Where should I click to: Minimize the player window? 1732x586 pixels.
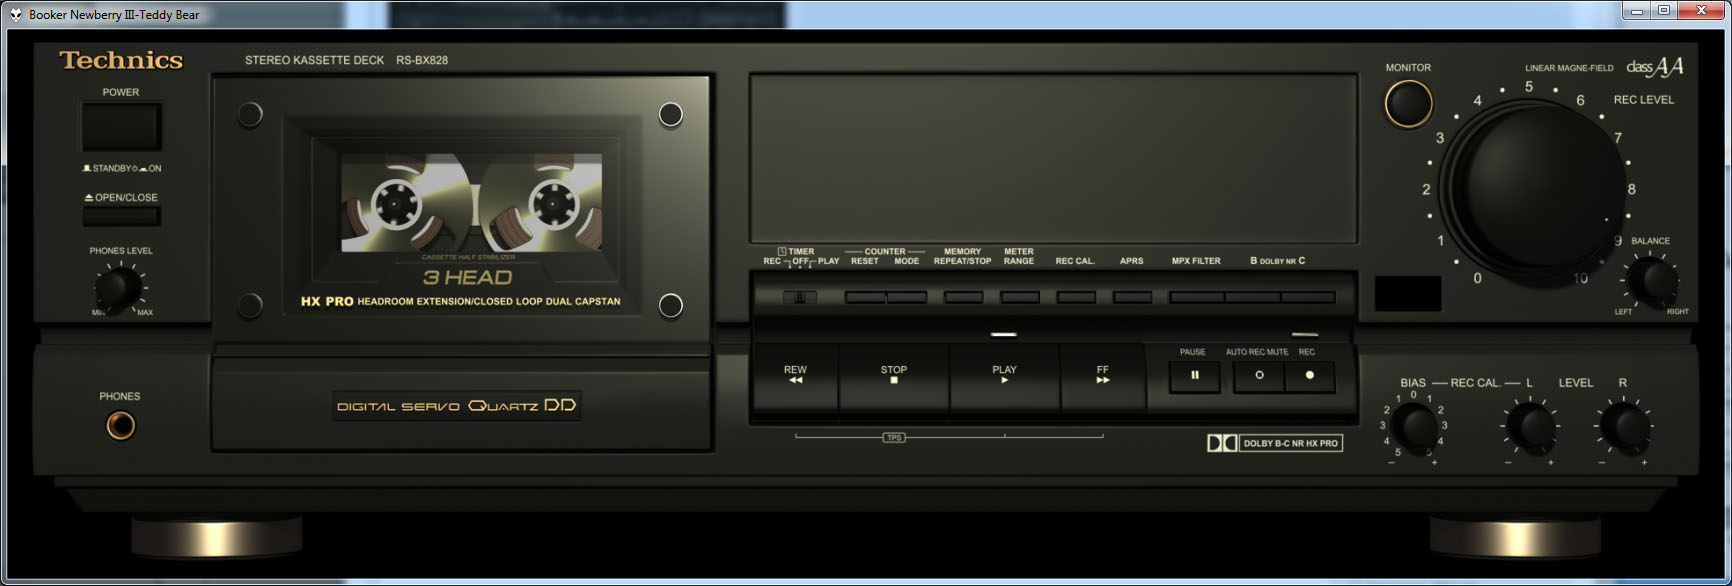[1636, 11]
